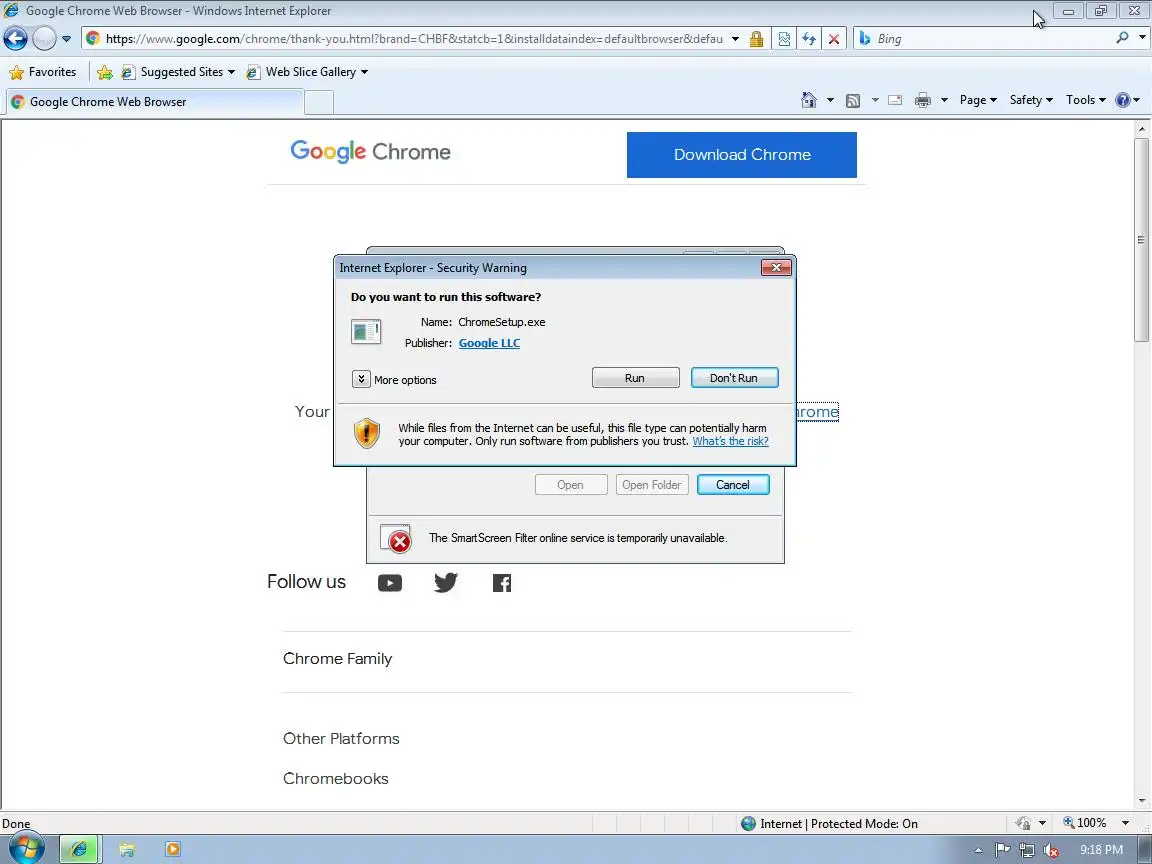Click the scrollbar down arrow
This screenshot has height=864, width=1152.
click(x=1141, y=801)
